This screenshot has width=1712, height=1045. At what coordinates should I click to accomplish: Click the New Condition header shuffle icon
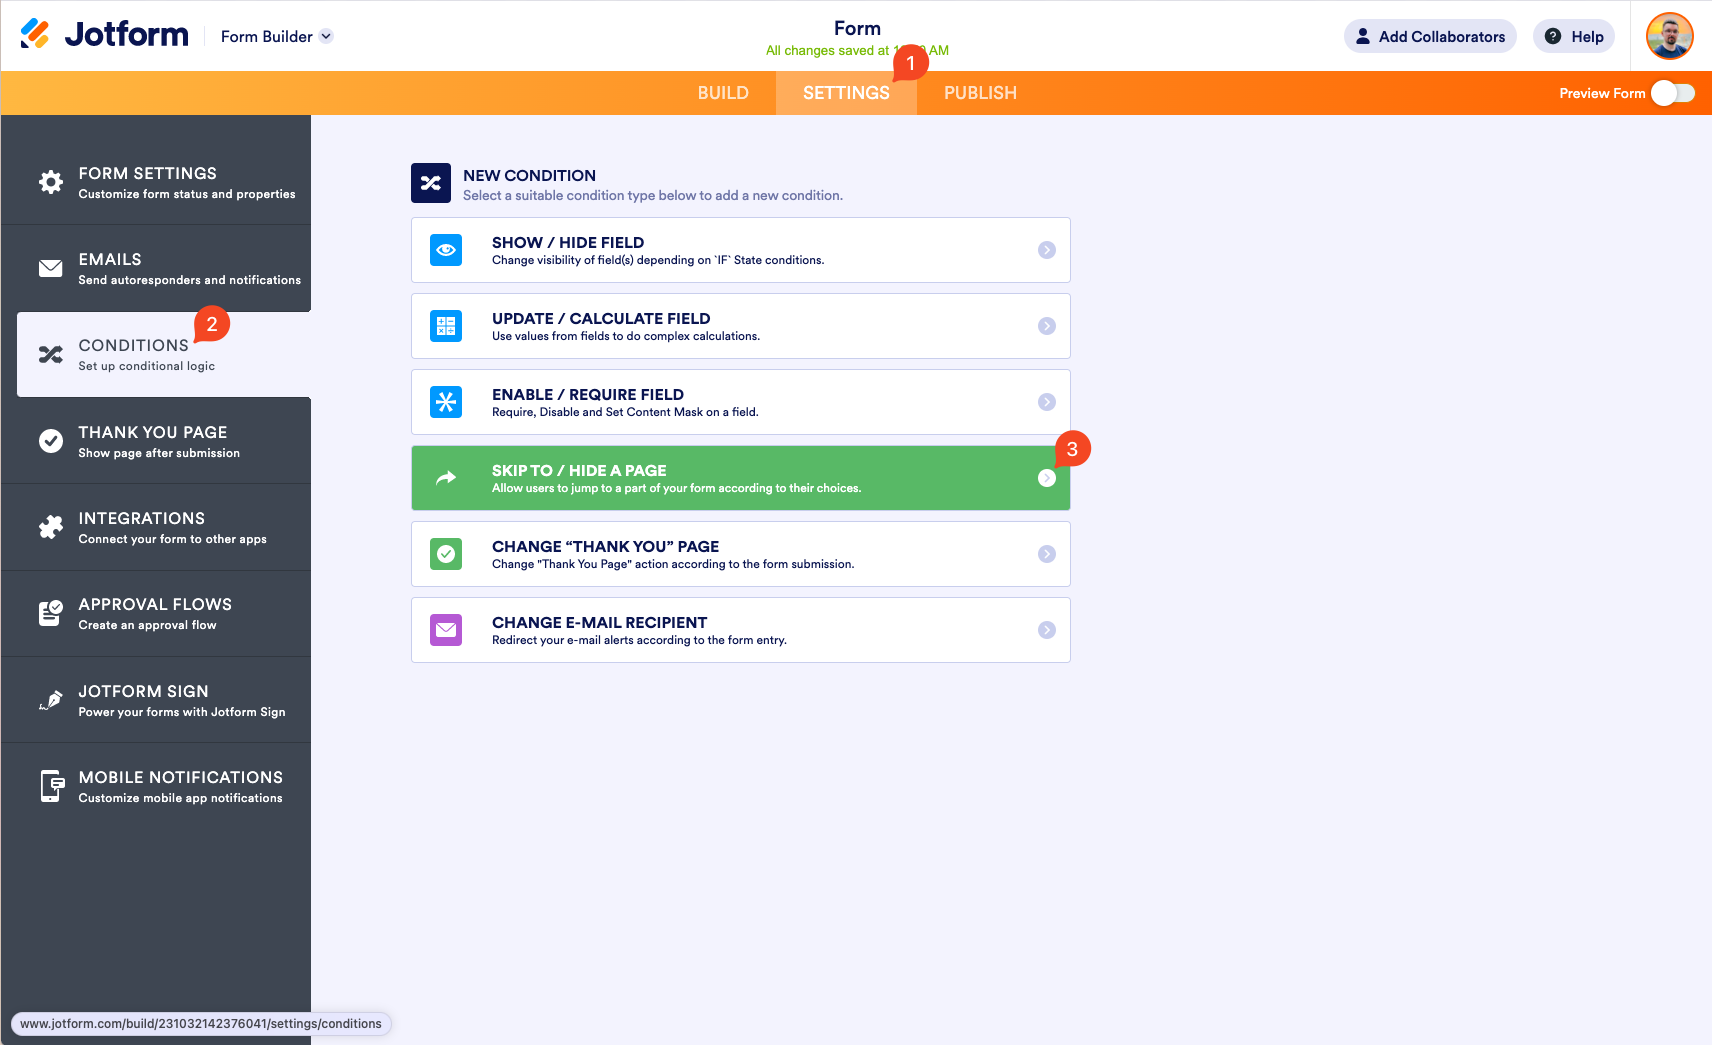pos(431,183)
